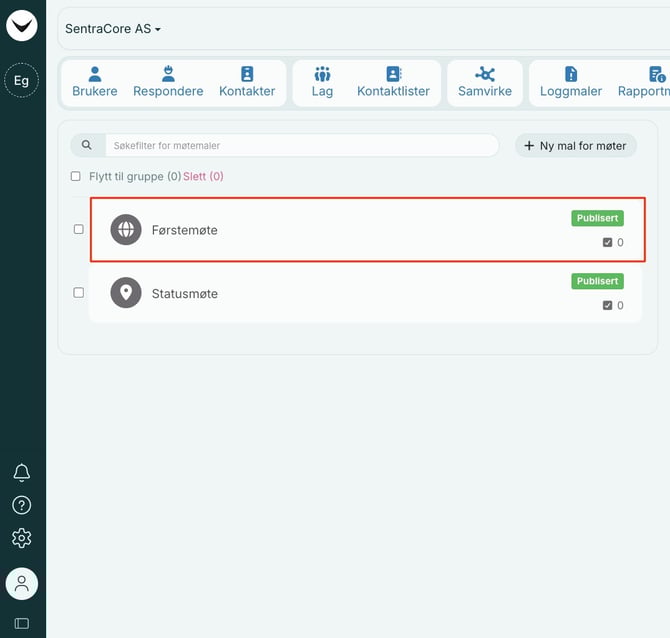Open the help question mark icon

[21, 505]
